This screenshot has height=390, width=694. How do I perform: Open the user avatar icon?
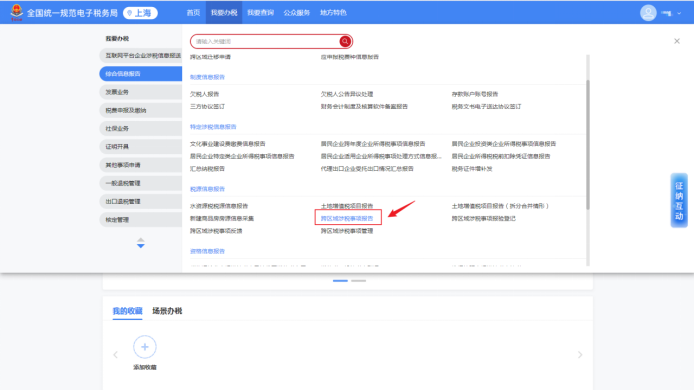[648, 13]
